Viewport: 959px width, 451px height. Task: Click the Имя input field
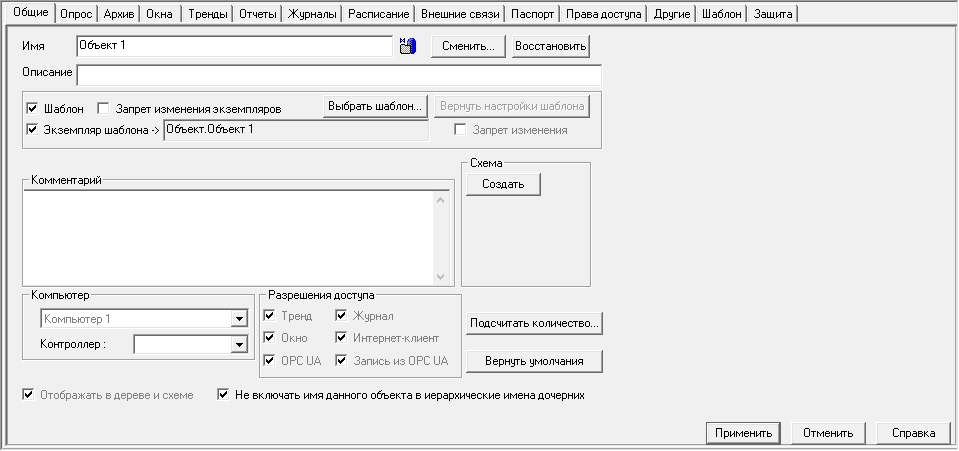pyautogui.click(x=235, y=45)
